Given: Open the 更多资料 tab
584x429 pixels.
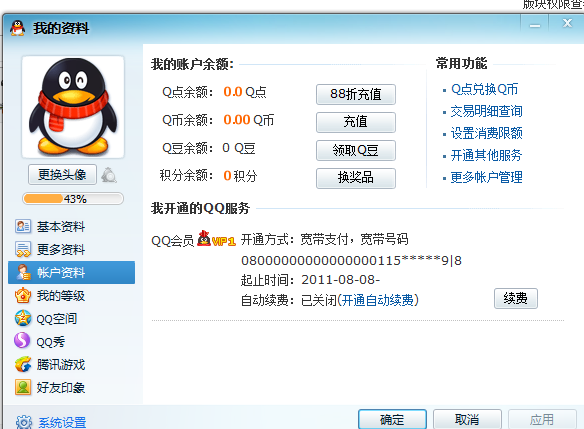Looking at the screenshot, I should [61, 250].
